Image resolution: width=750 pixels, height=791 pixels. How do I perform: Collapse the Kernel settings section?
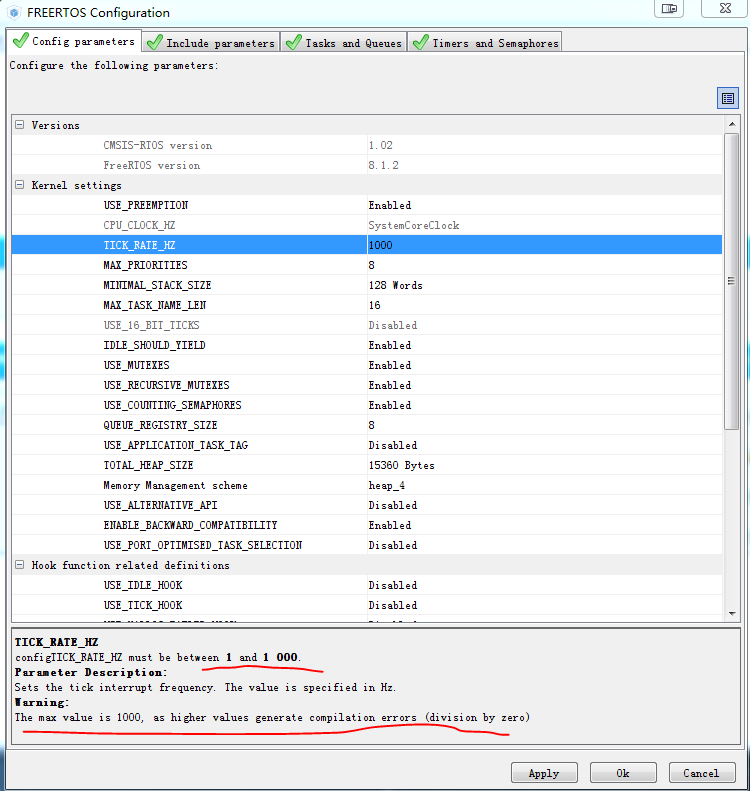(19, 185)
